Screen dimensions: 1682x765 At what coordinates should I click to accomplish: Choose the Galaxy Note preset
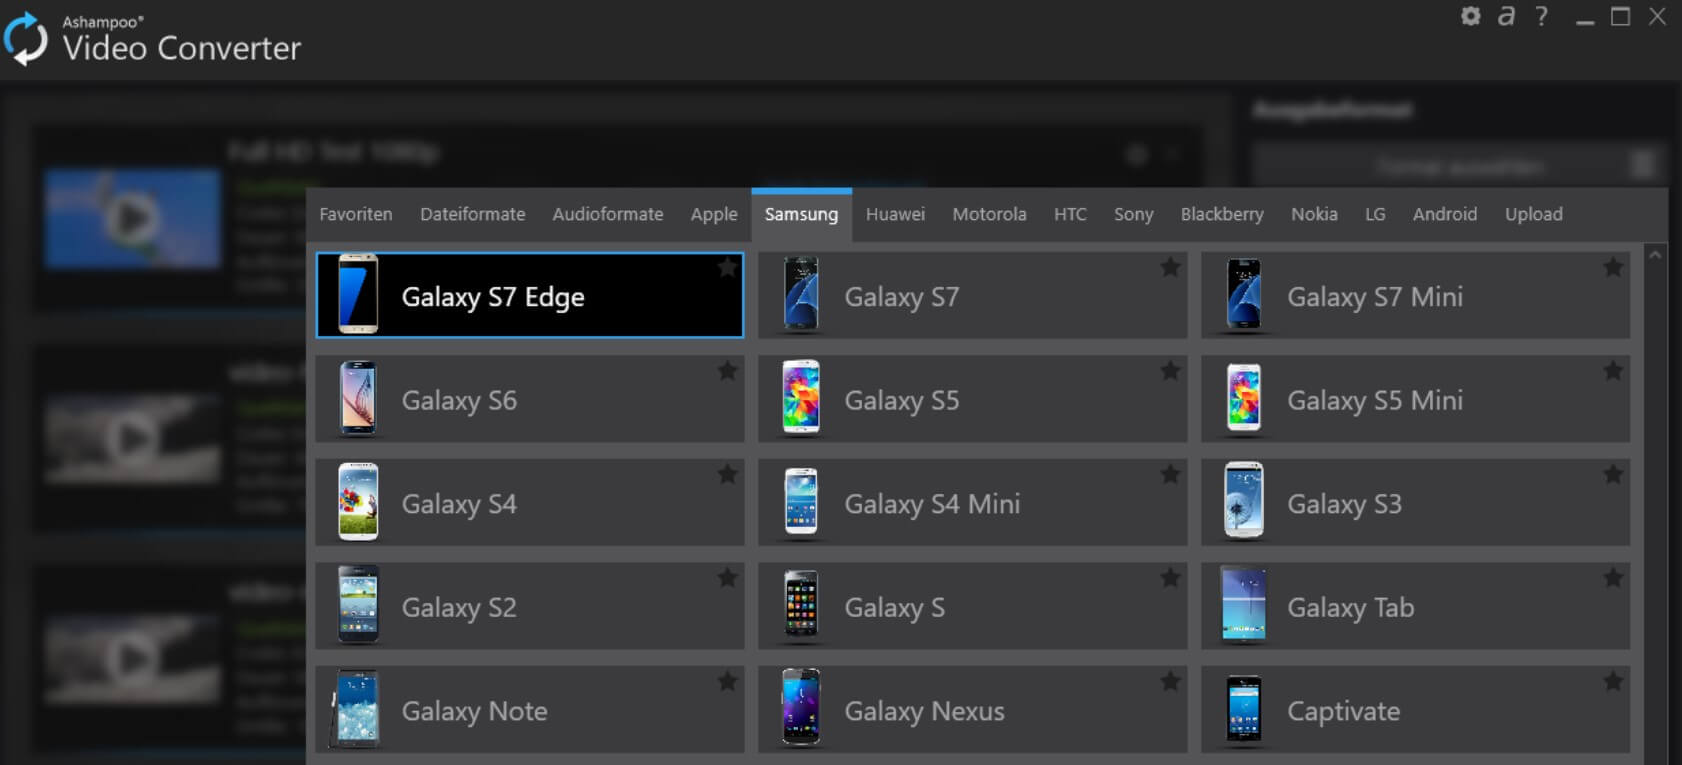click(530, 709)
